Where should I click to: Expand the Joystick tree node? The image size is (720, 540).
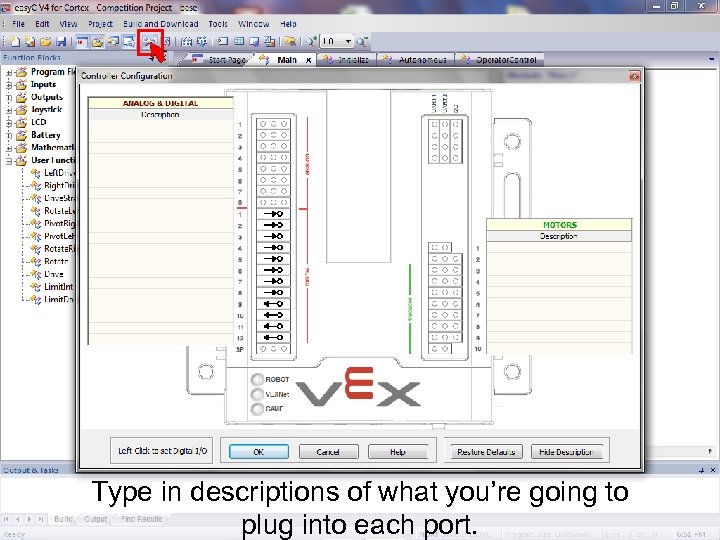point(9,110)
